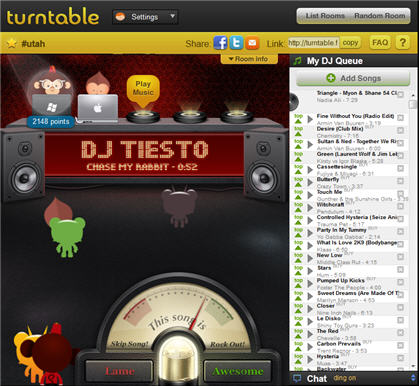Click the My DJ Queue header
419x386 pixels.
[354, 61]
